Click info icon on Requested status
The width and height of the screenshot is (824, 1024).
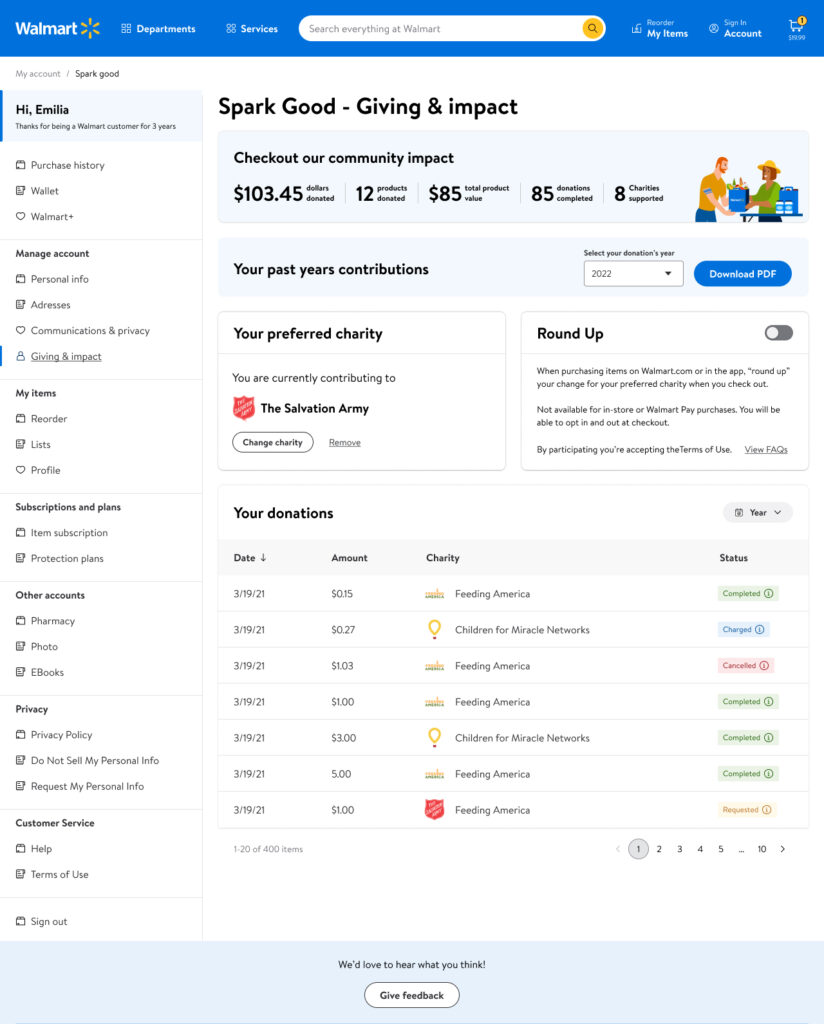[767, 810]
